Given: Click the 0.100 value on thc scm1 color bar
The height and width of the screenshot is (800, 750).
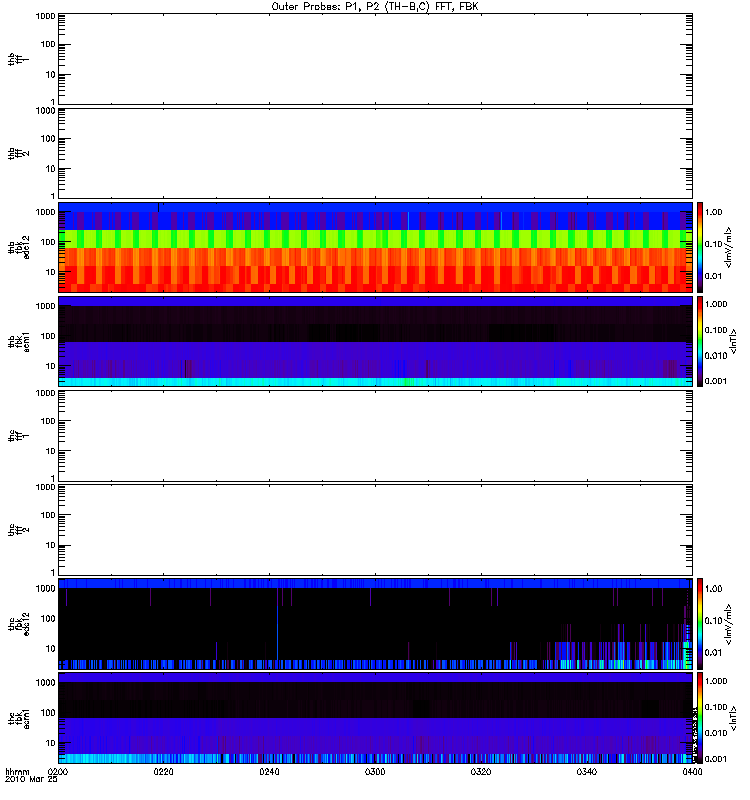Looking at the screenshot, I should (x=716, y=707).
